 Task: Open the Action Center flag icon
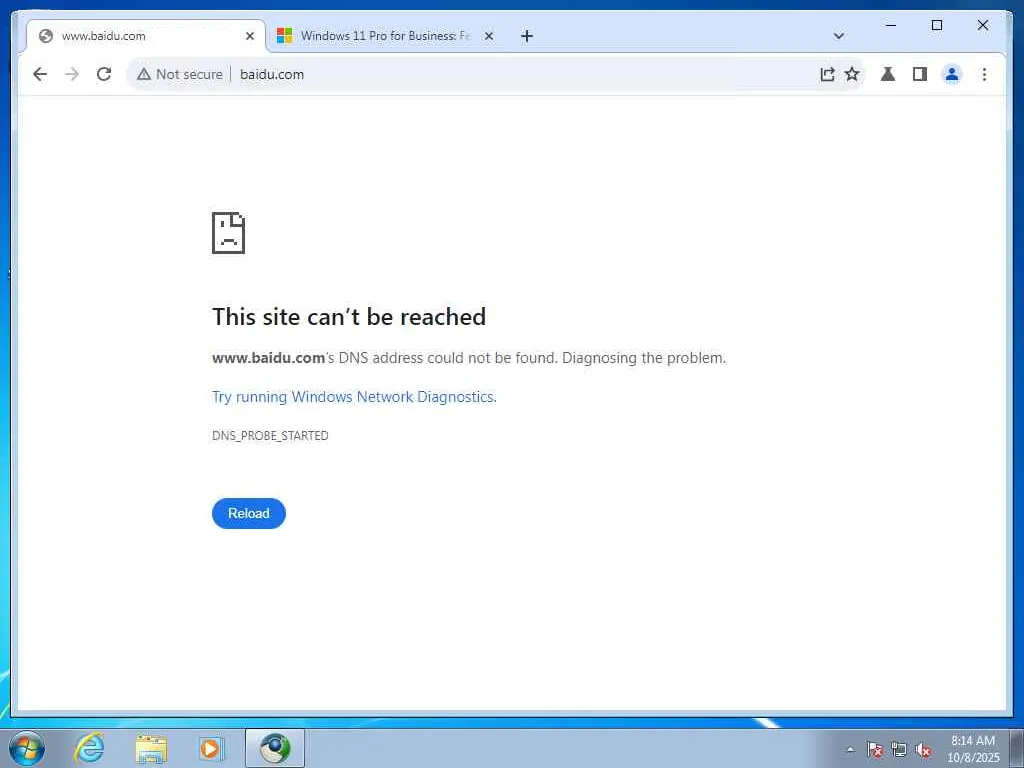[875, 750]
